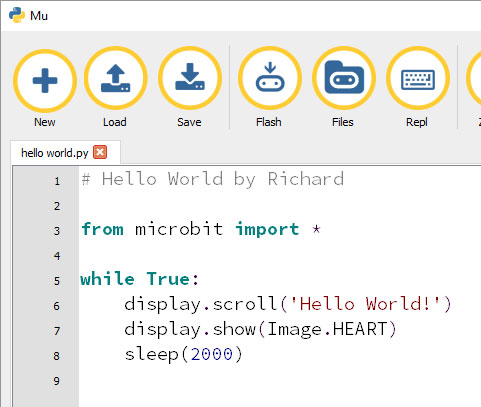This screenshot has height=407, width=481.
Task: Click the 'True' keyword on line 5
Action: coord(168,278)
